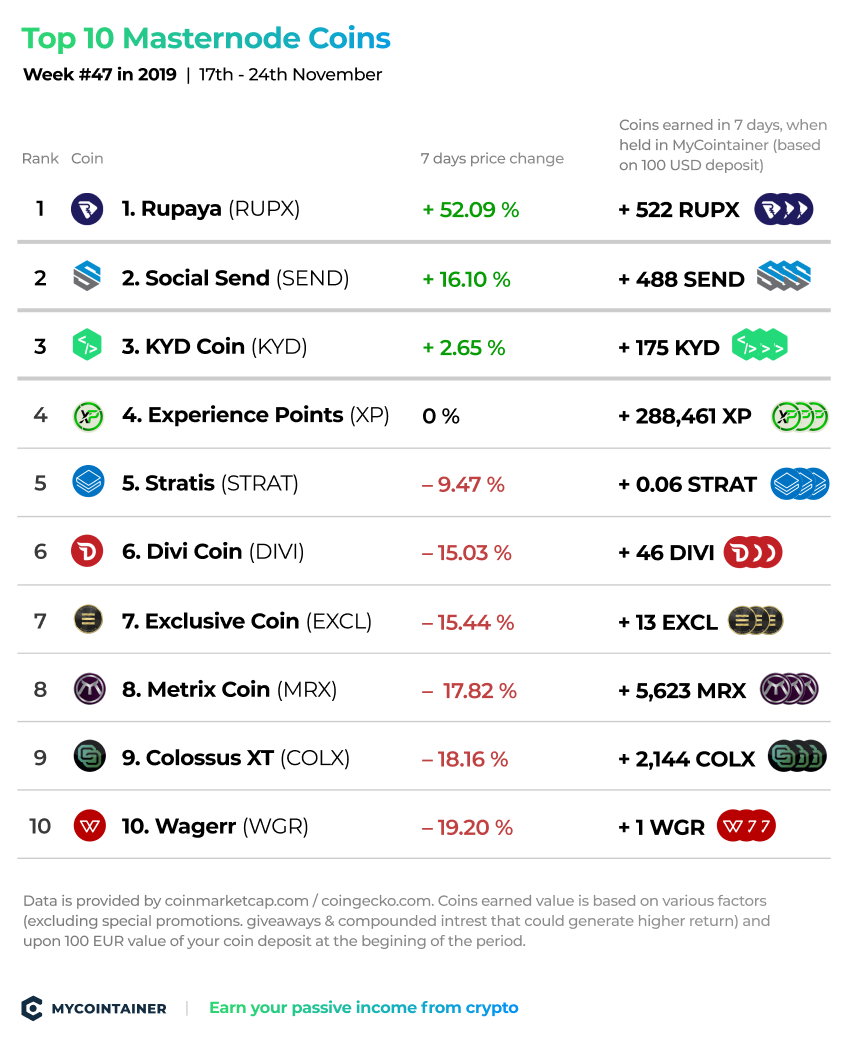Select the '+ 288,461 XP' earned value

coord(685,416)
